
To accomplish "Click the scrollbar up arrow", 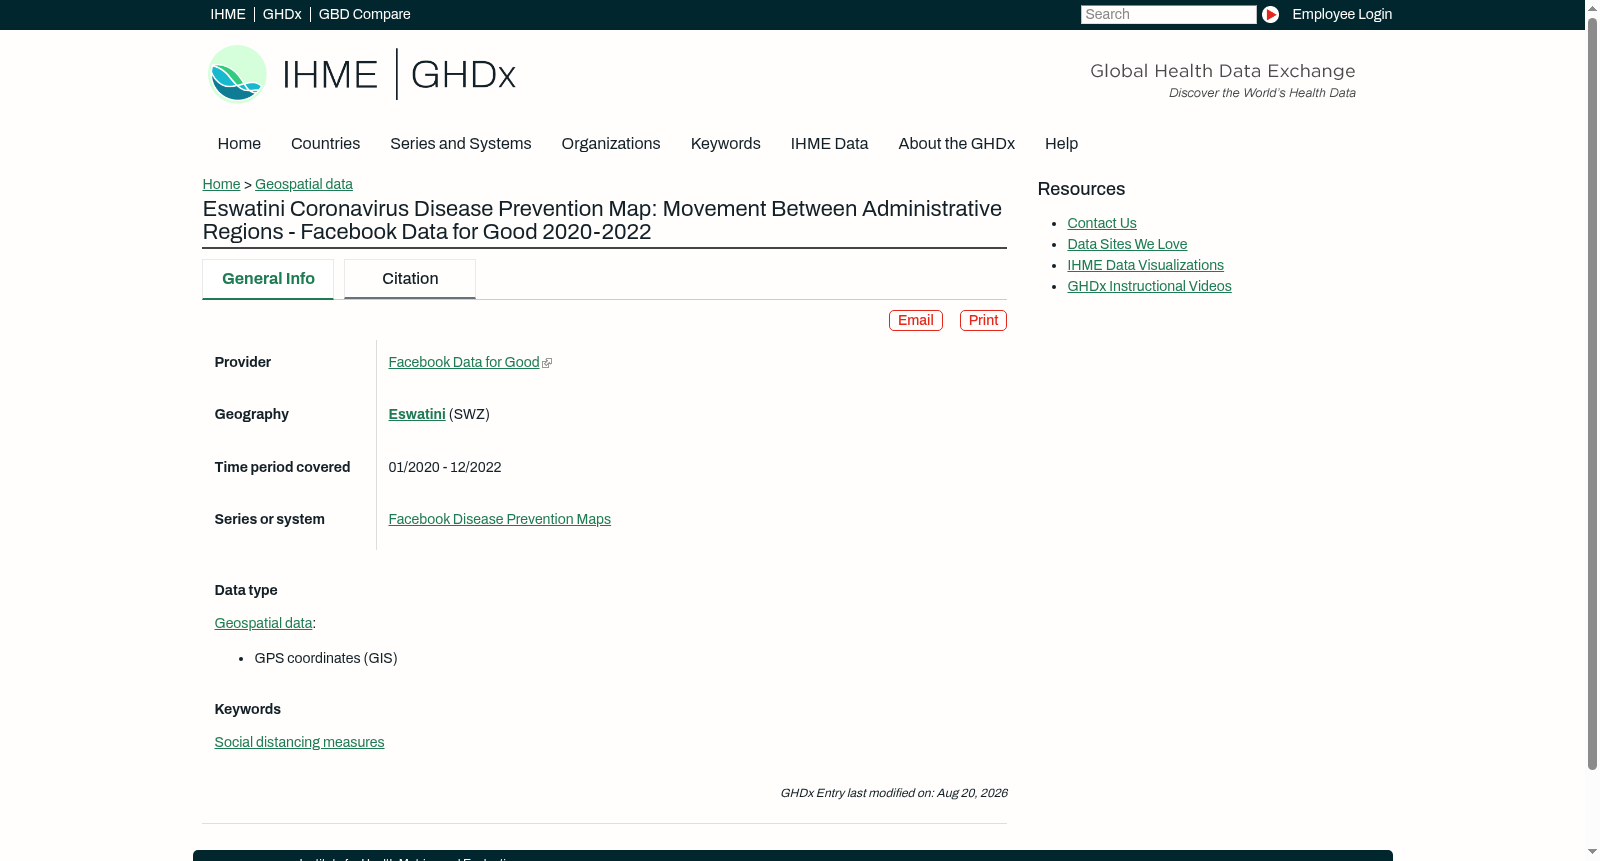I will click(x=1592, y=7).
